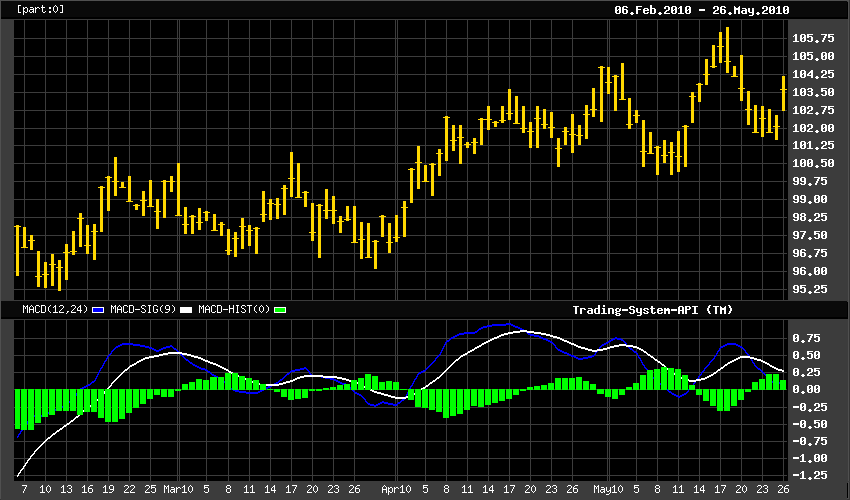
Task: Click the 105.00 price axis label
Action: pyautogui.click(x=813, y=56)
